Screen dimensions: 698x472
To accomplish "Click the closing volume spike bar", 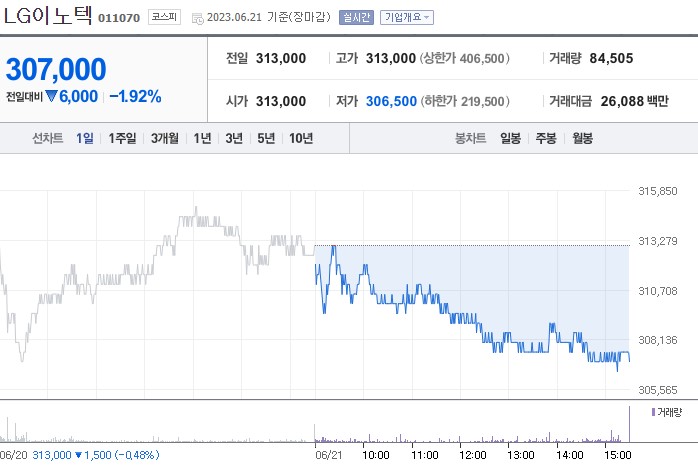I will point(629,423).
